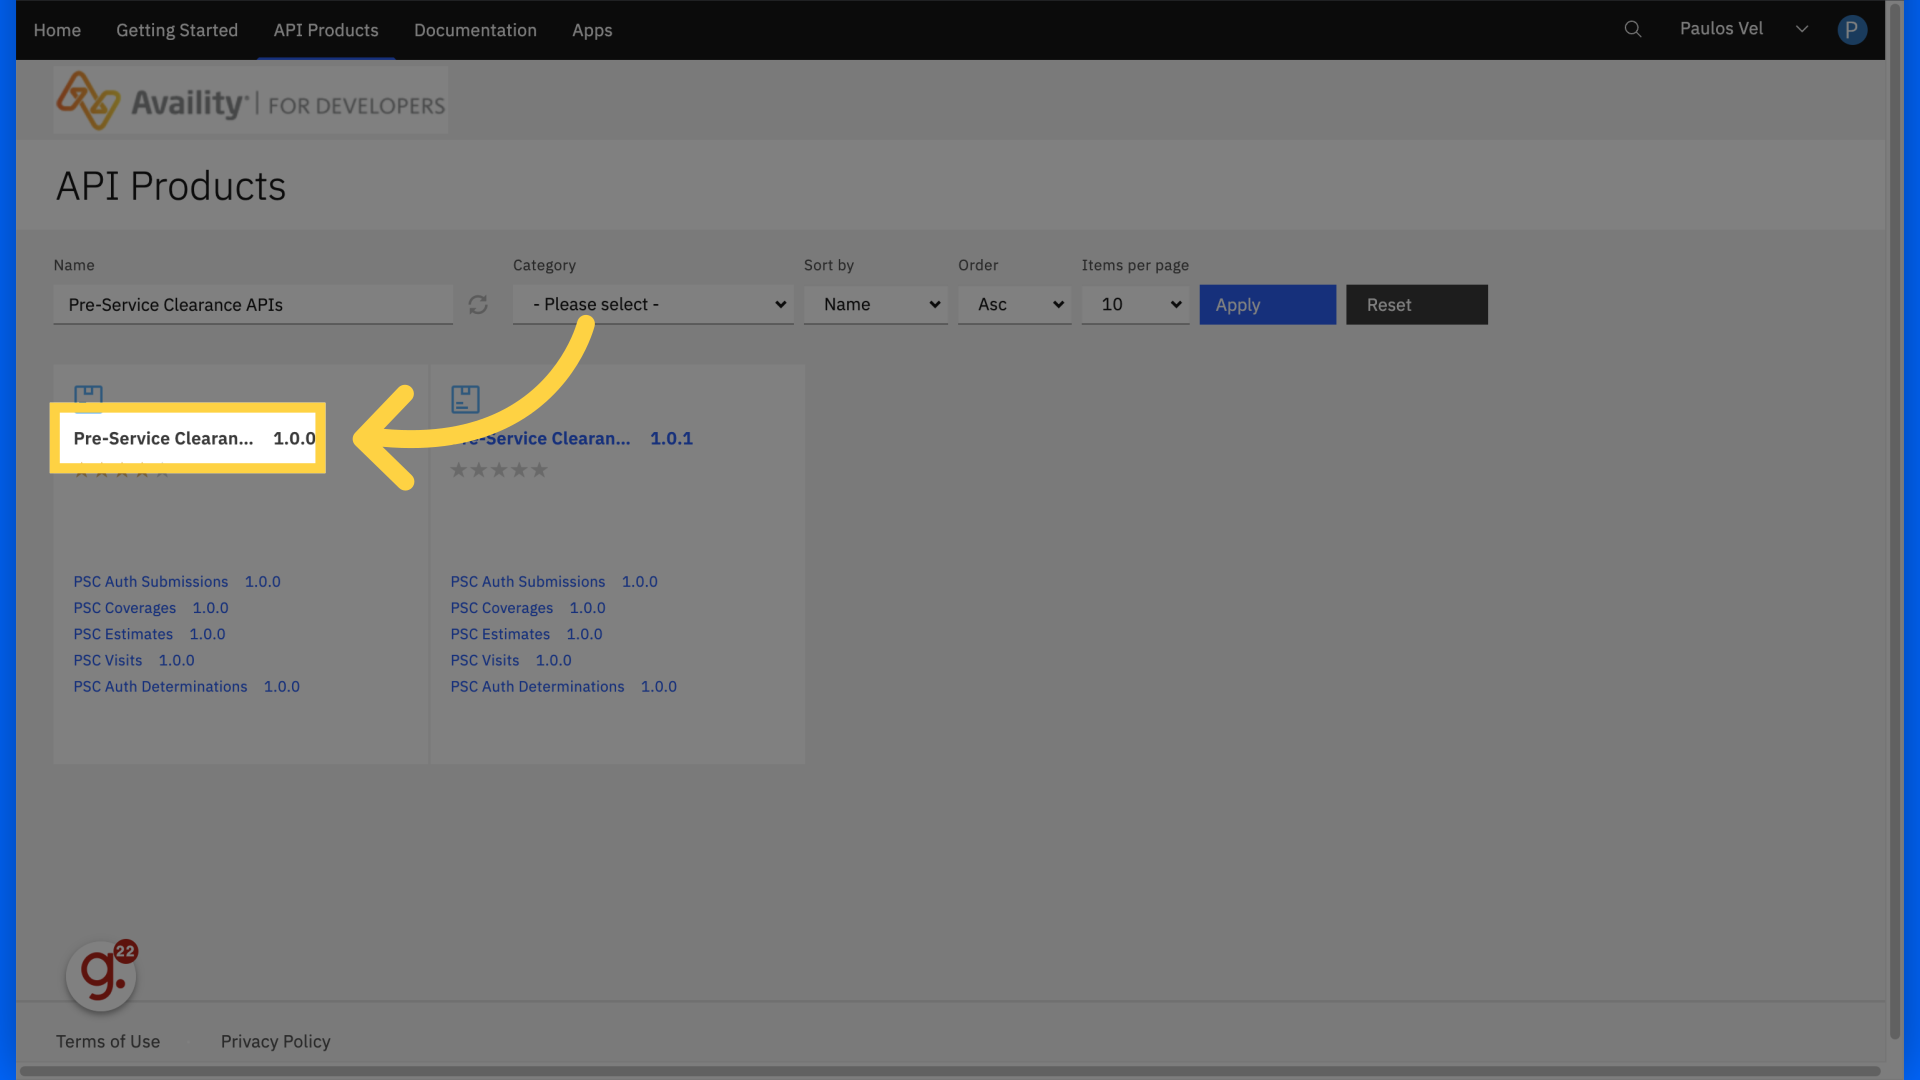
Task: Open PSC Coverages in 1.0.1 product card
Action: point(528,608)
